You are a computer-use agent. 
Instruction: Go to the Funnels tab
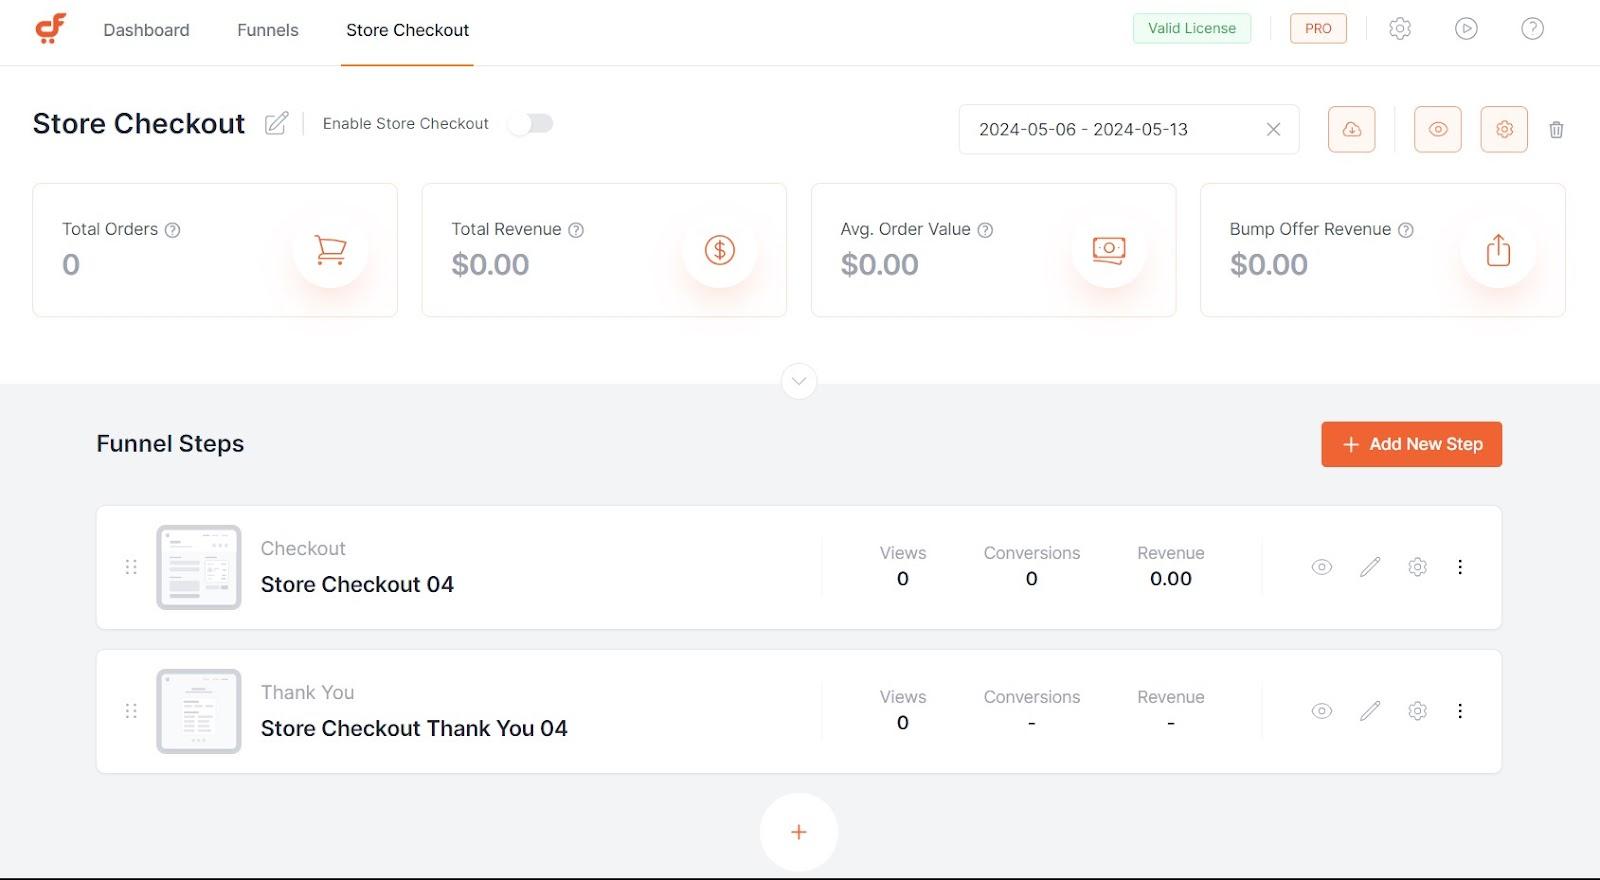[268, 30]
